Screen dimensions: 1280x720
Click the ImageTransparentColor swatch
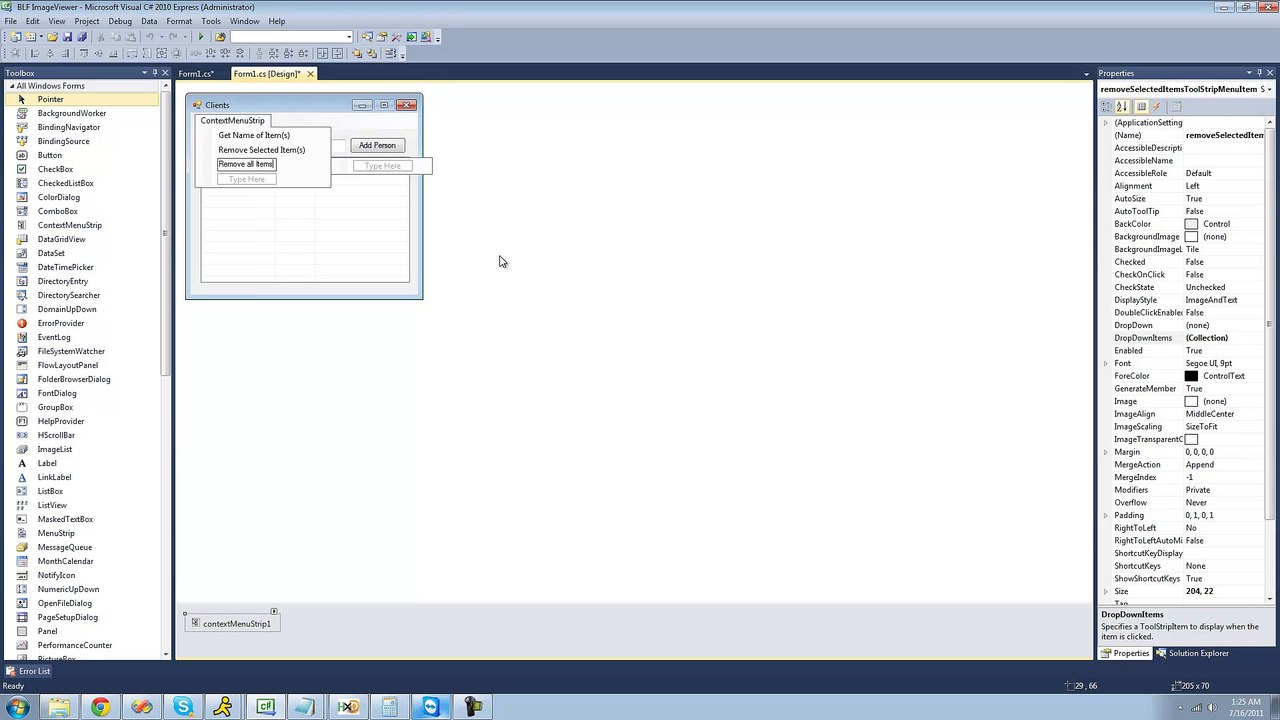[x=1191, y=439]
